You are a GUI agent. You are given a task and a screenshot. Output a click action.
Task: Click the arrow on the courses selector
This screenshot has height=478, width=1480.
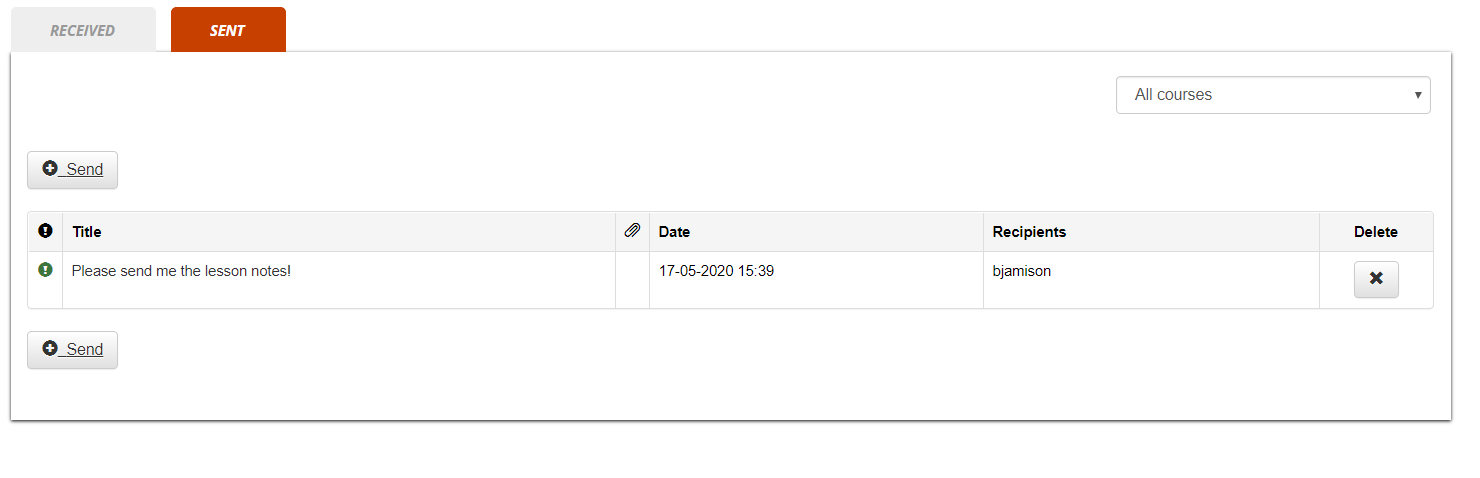click(1418, 95)
